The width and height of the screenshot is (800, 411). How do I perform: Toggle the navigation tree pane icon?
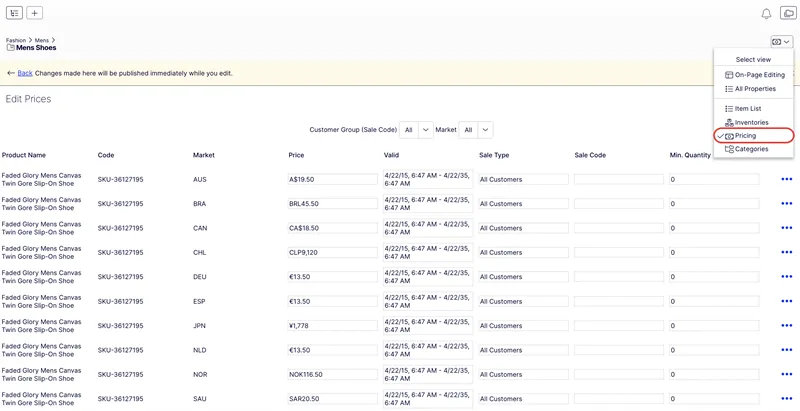(14, 13)
